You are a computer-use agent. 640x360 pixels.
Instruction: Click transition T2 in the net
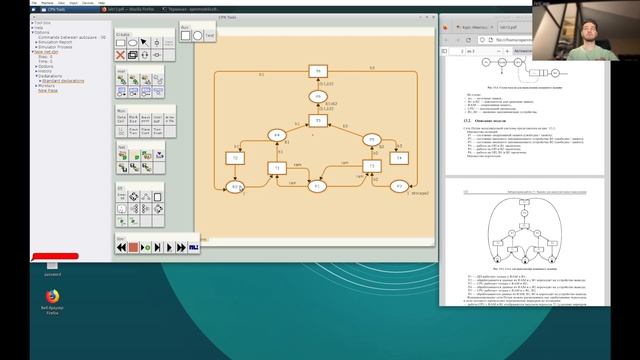(235, 158)
